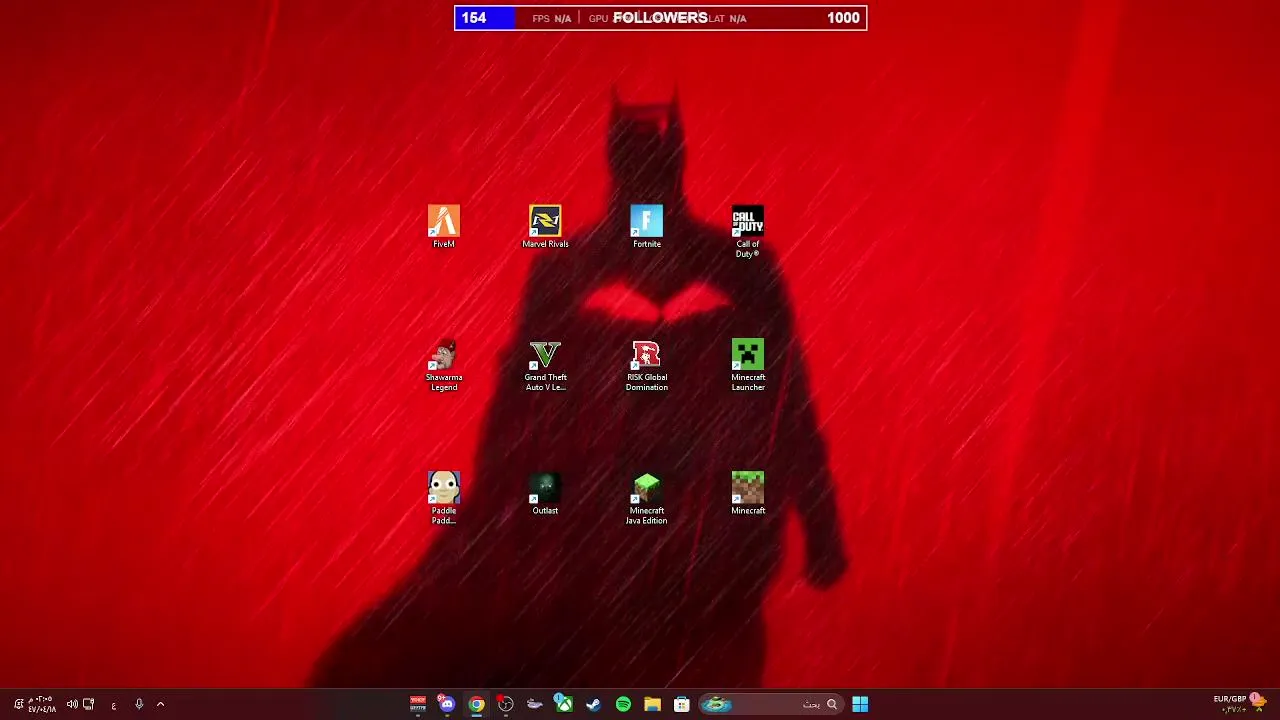Click the Paddle Paddle desktop icon
1280x720 pixels.
(x=444, y=498)
